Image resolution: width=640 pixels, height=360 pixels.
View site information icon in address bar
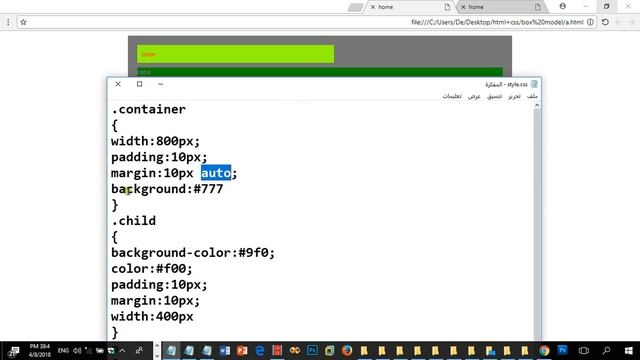(x=590, y=22)
